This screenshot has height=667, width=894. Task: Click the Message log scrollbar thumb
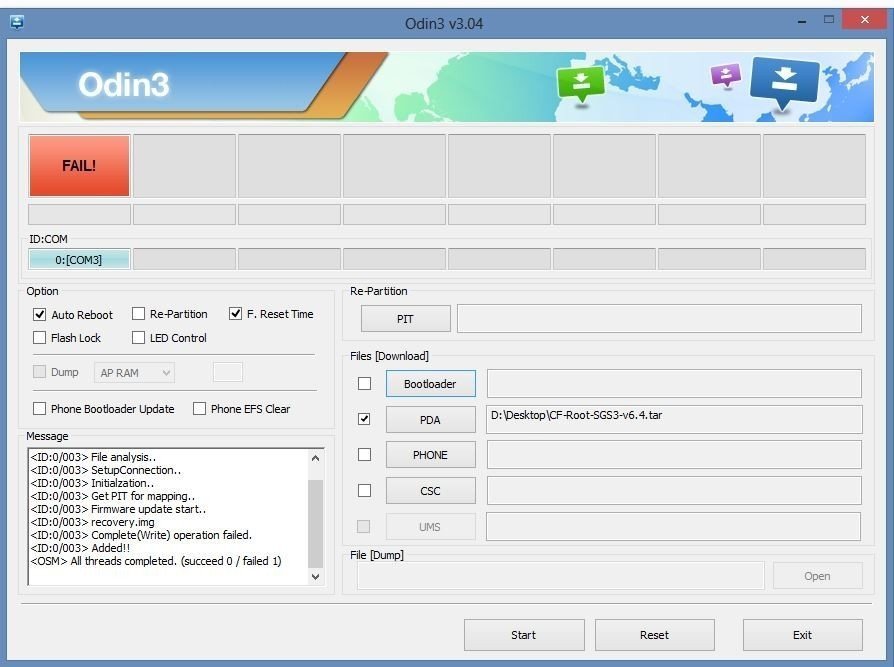pyautogui.click(x=315, y=523)
